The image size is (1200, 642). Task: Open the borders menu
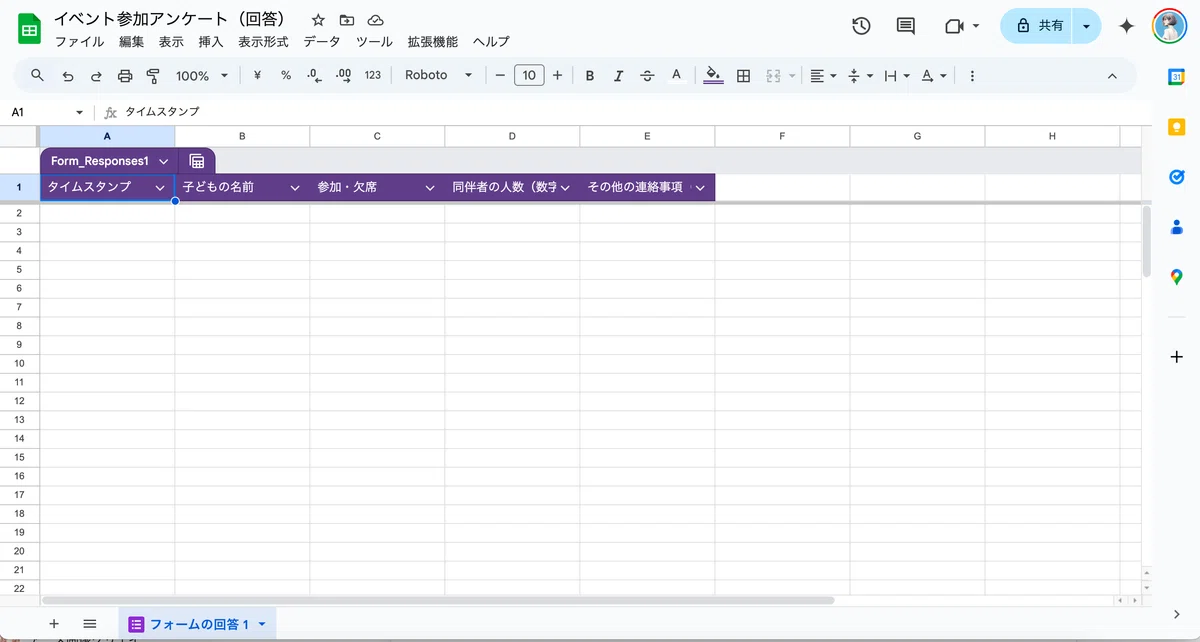[743, 75]
